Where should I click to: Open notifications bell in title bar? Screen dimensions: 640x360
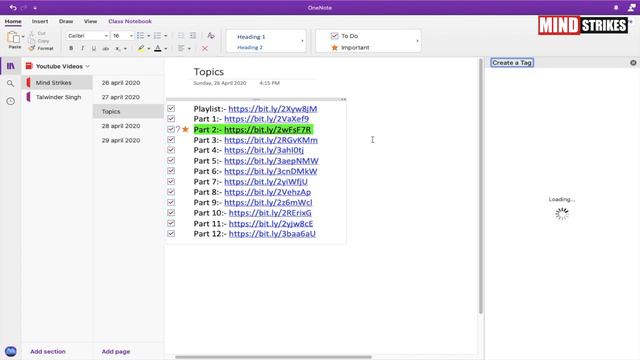pyautogui.click(x=616, y=8)
